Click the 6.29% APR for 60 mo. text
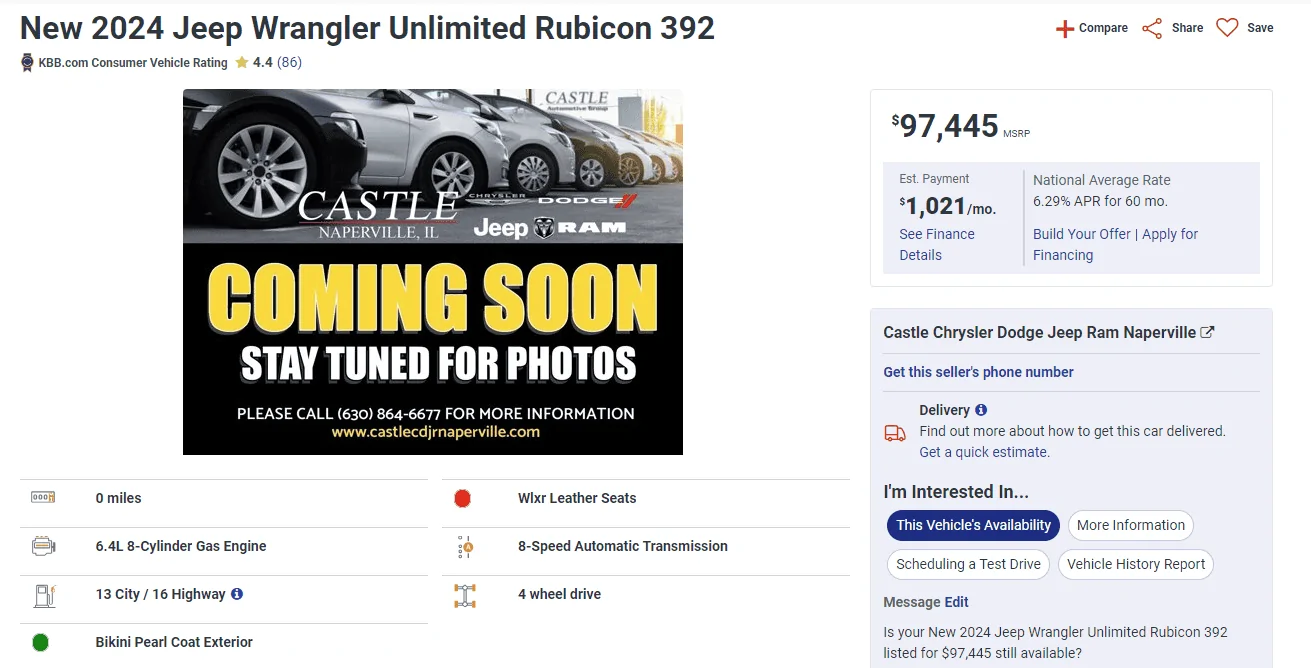1311x668 pixels. [x=1100, y=201]
